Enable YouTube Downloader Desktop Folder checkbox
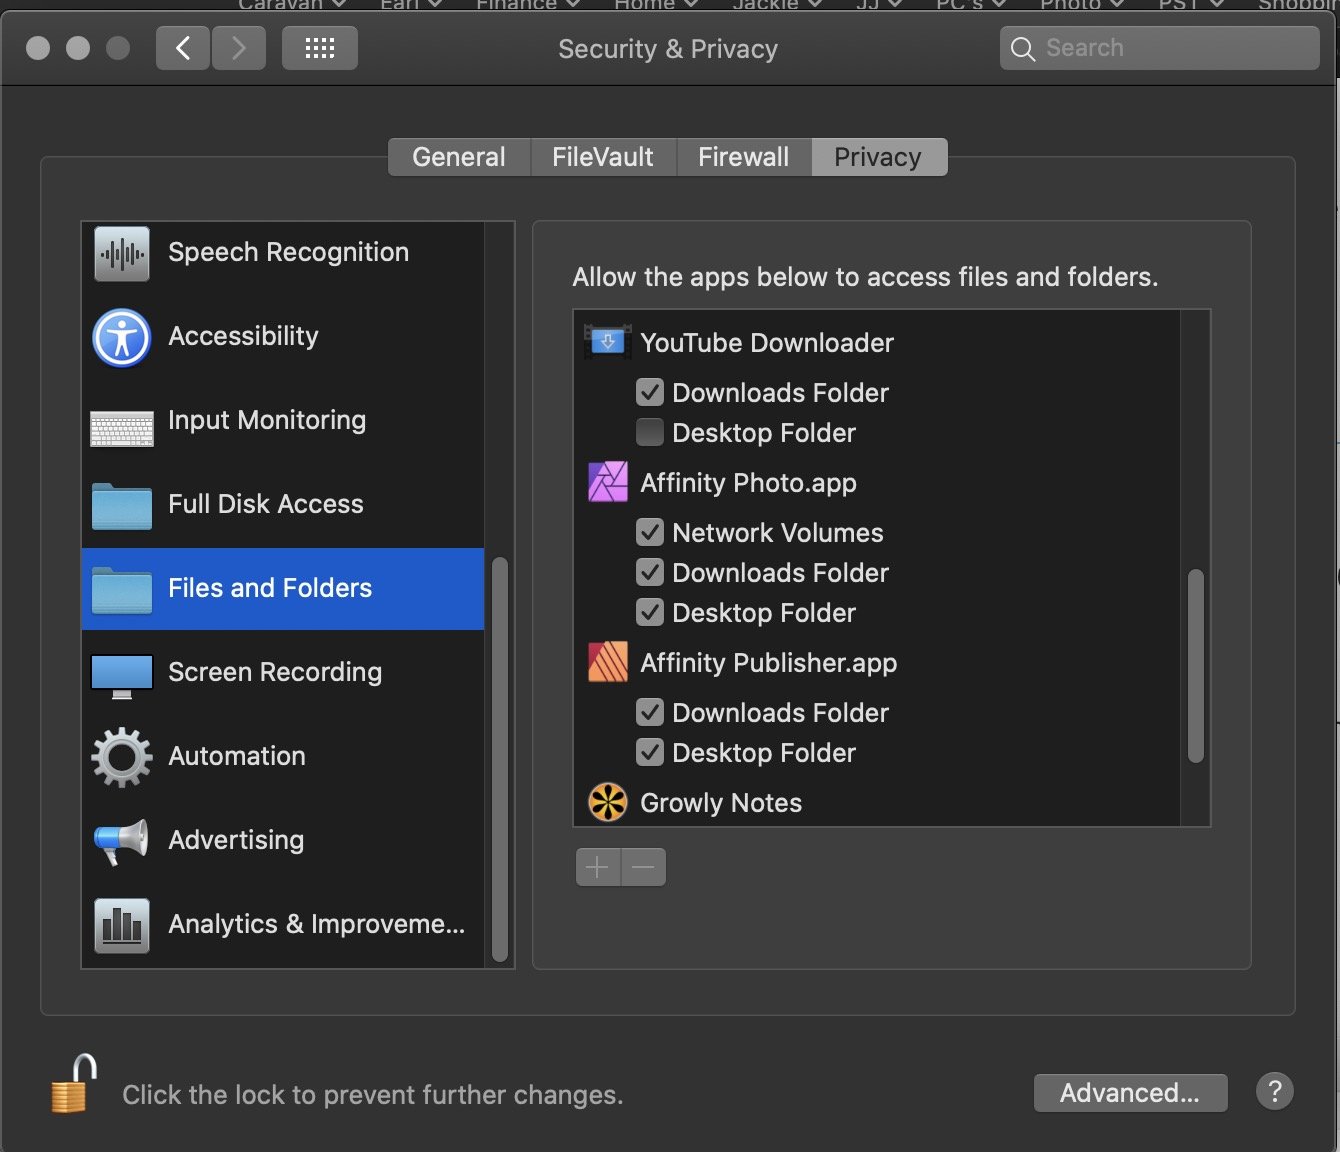Image resolution: width=1340 pixels, height=1152 pixels. 650,432
